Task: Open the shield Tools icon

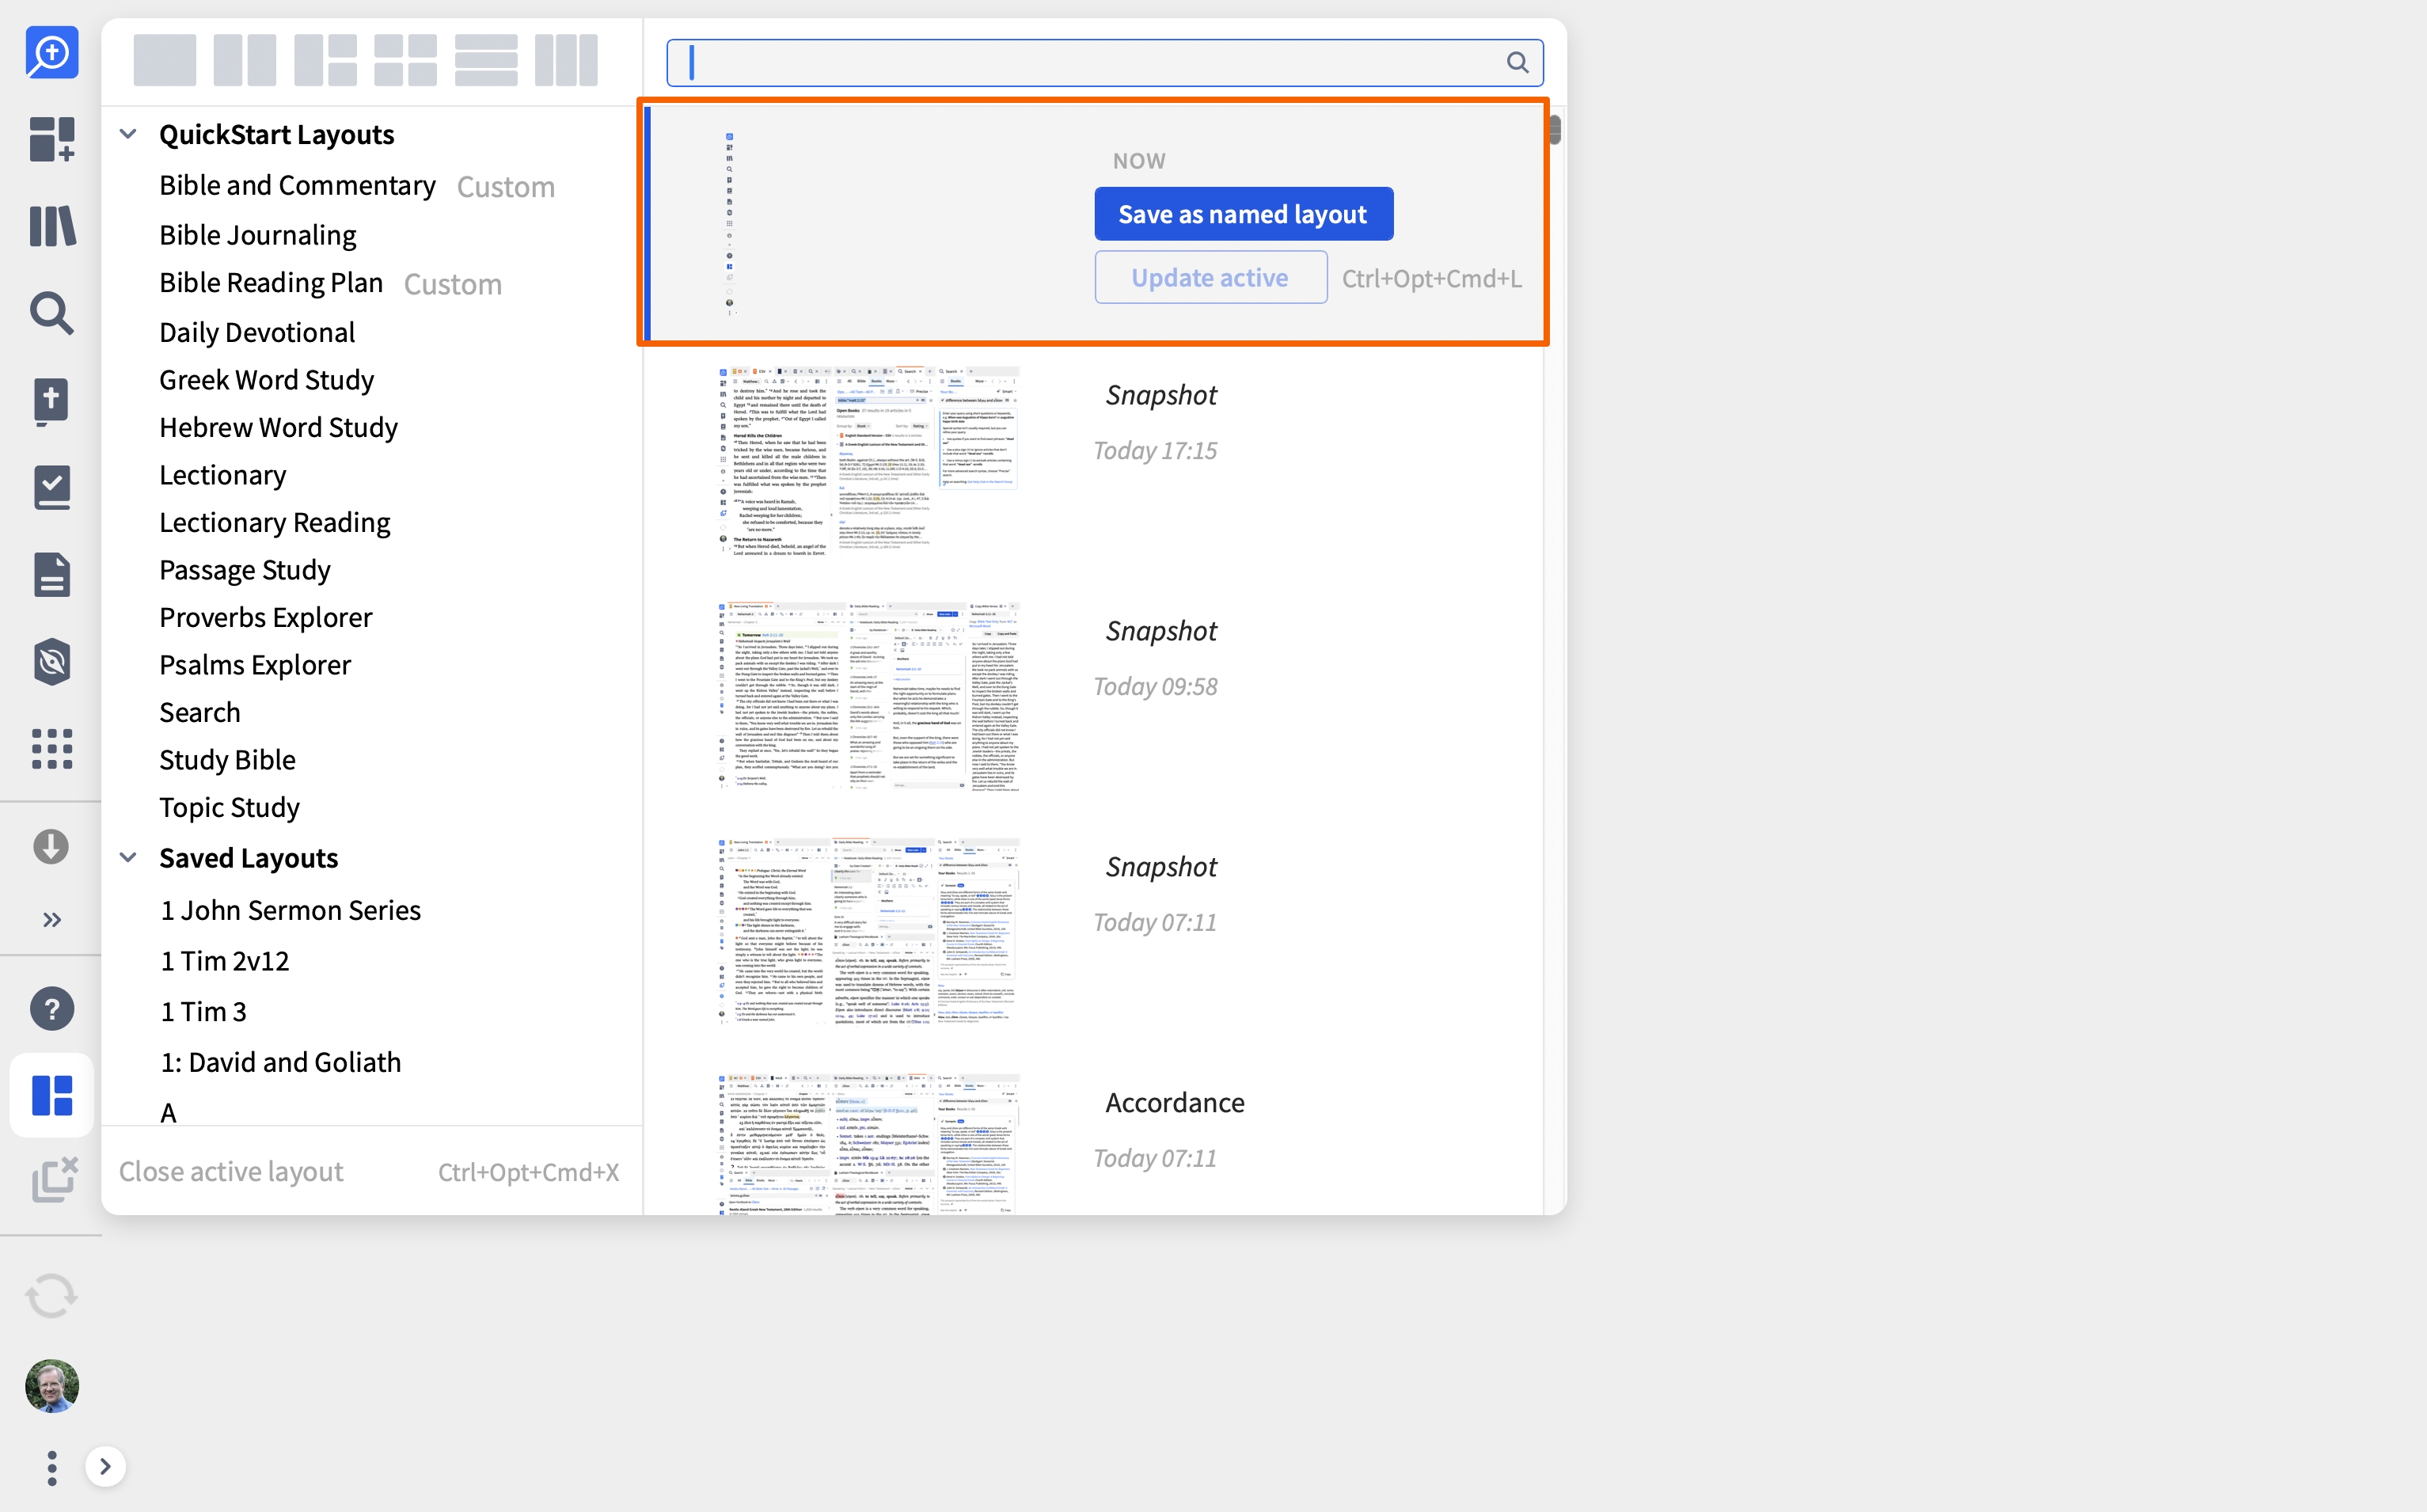Action: tap(52, 662)
